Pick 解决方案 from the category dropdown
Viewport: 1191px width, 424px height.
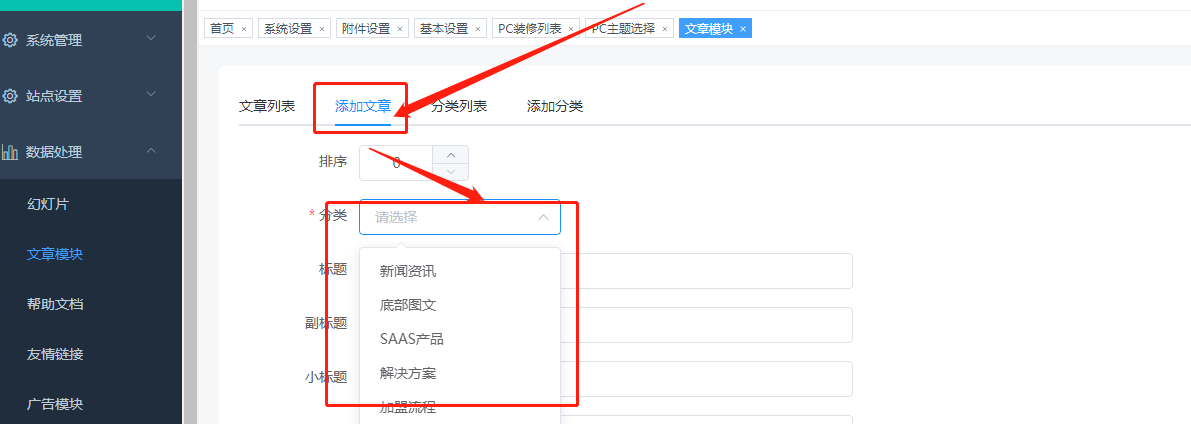(x=408, y=373)
